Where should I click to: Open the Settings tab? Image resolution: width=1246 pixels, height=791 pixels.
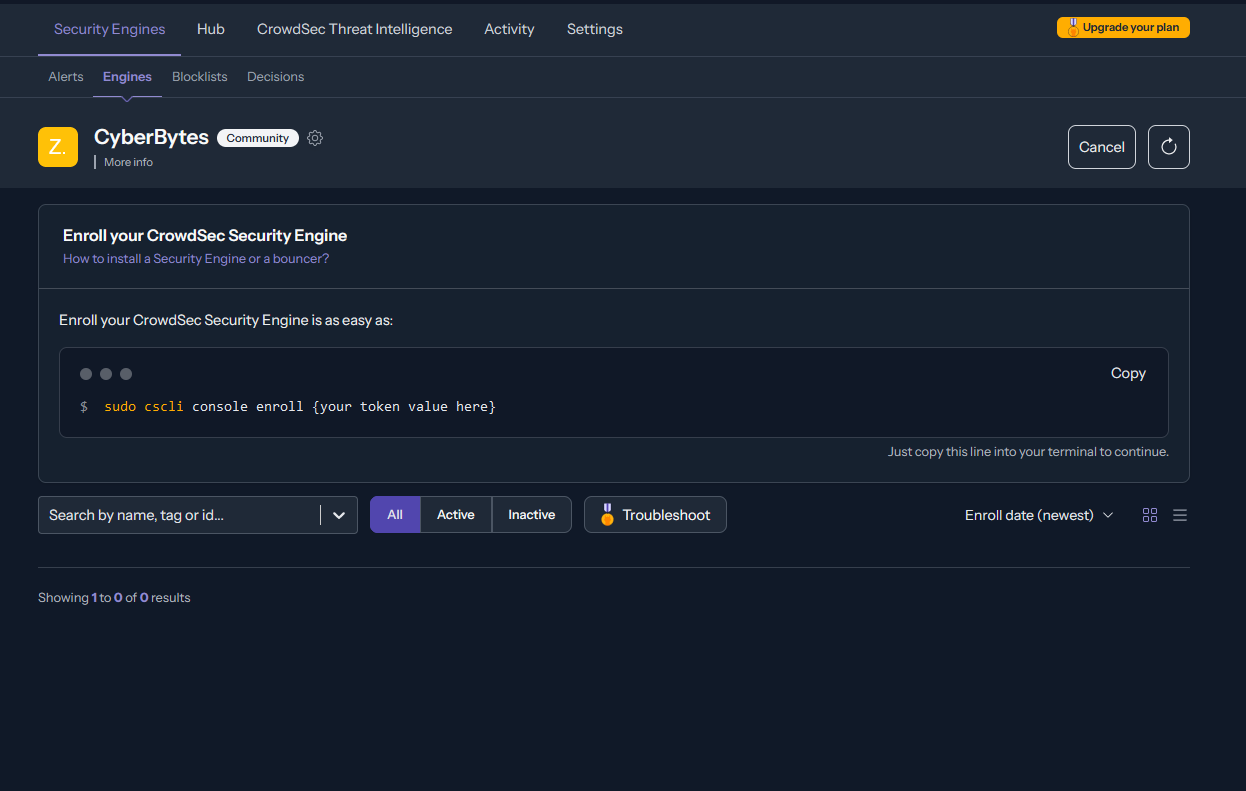tap(595, 29)
